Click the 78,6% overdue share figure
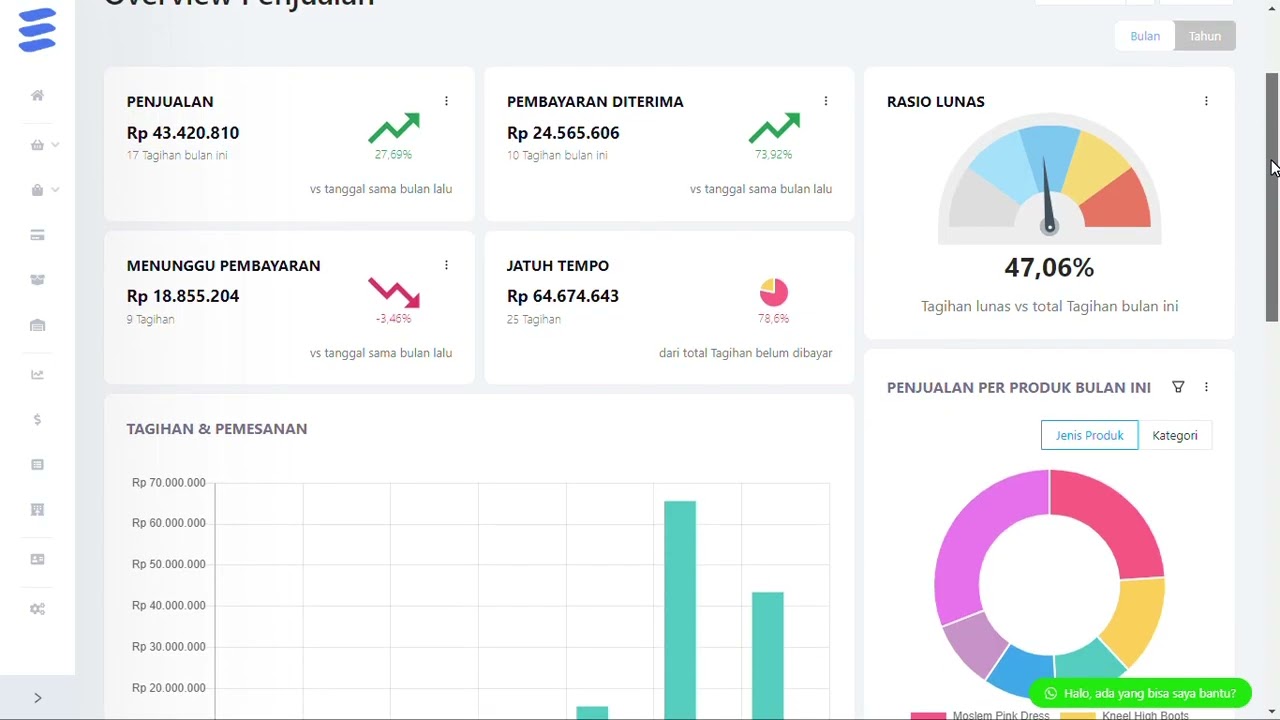This screenshot has height=720, width=1280. pos(774,319)
